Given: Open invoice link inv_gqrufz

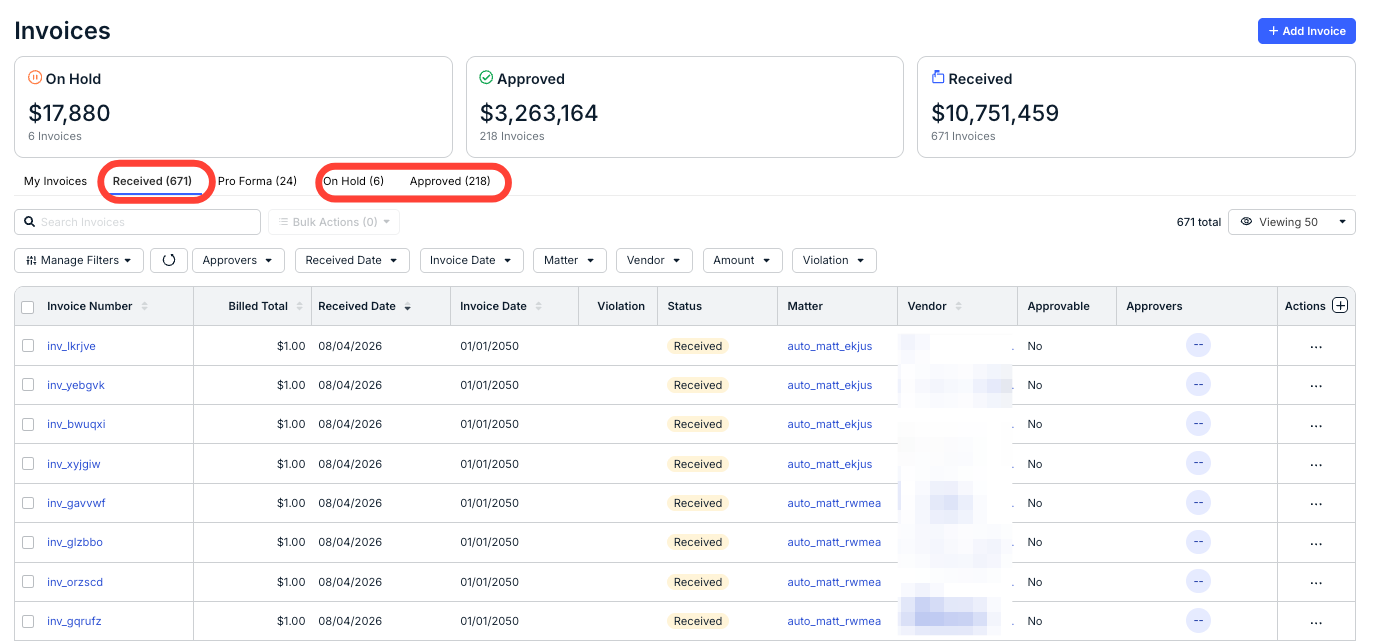Looking at the screenshot, I should (74, 621).
